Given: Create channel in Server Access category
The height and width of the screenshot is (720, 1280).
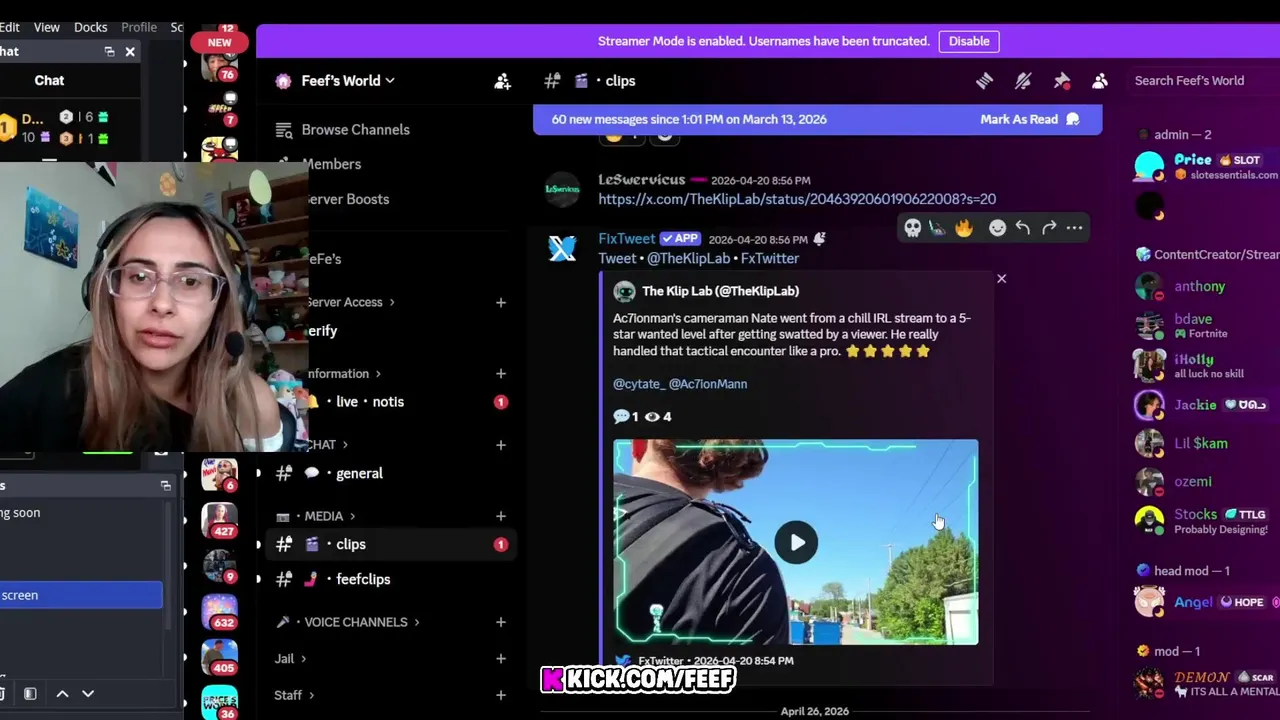Looking at the screenshot, I should tap(500, 302).
